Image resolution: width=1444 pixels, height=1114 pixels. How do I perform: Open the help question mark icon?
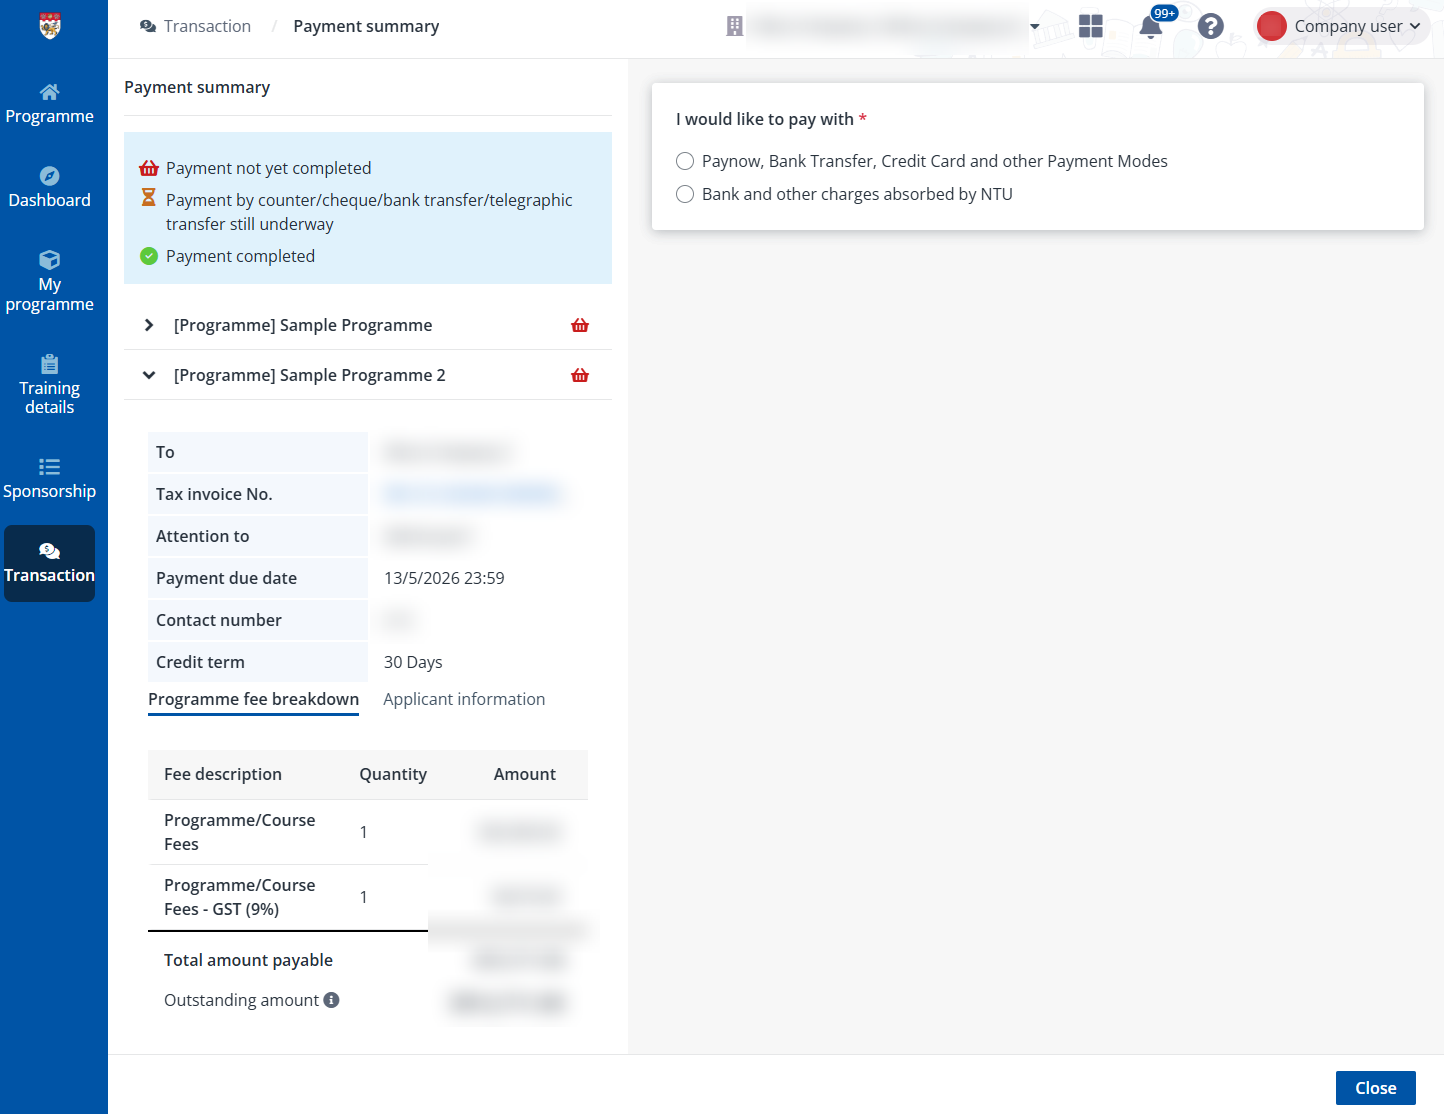pos(1211,26)
